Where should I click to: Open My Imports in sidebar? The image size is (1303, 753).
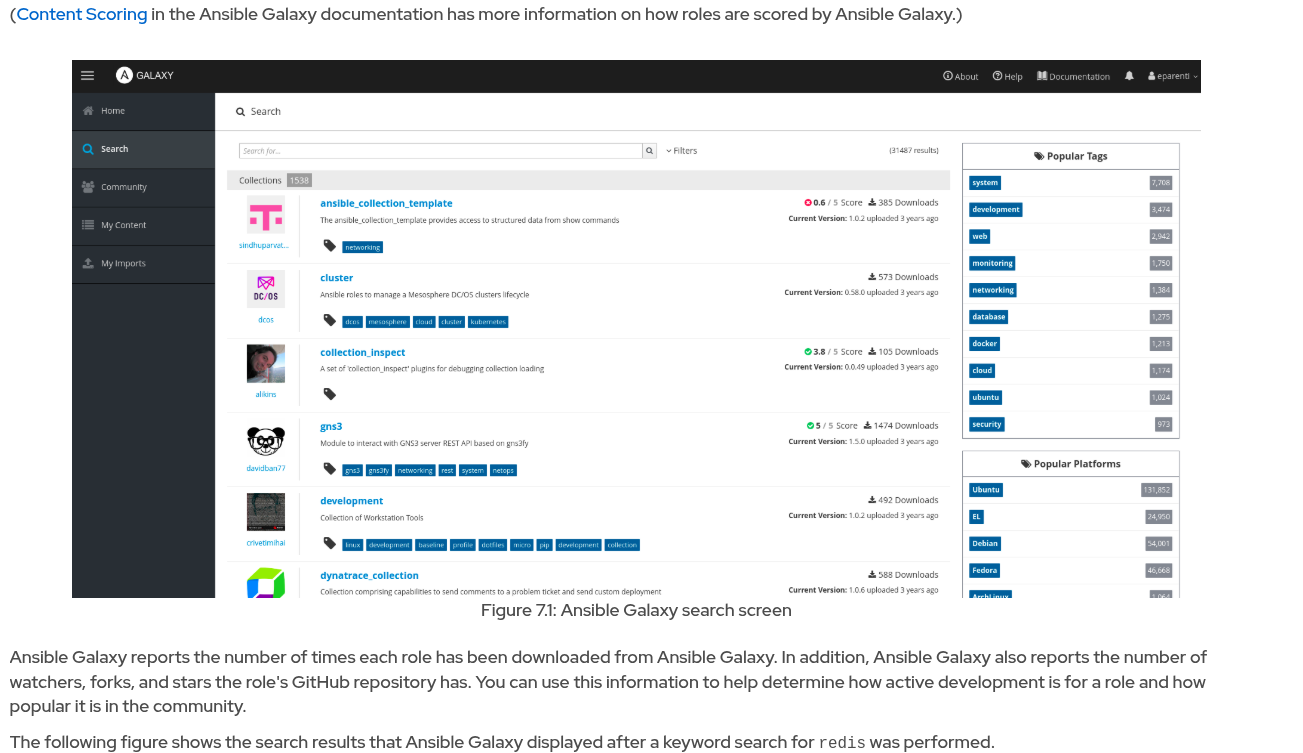(123, 263)
